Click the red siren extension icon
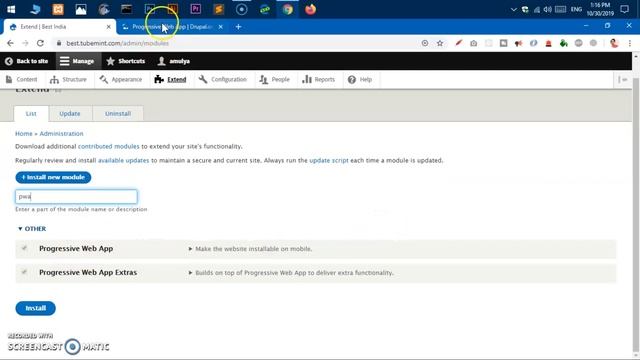 pos(549,43)
